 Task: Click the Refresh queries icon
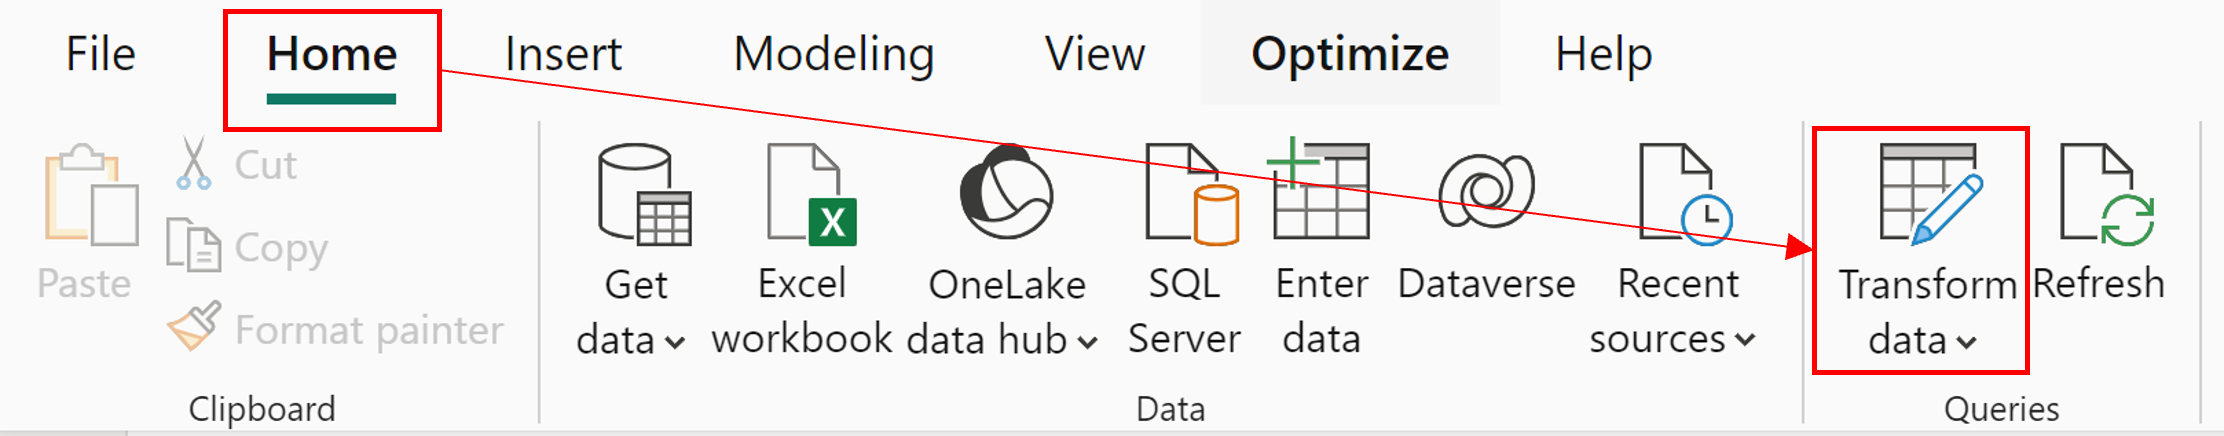[x=2105, y=195]
